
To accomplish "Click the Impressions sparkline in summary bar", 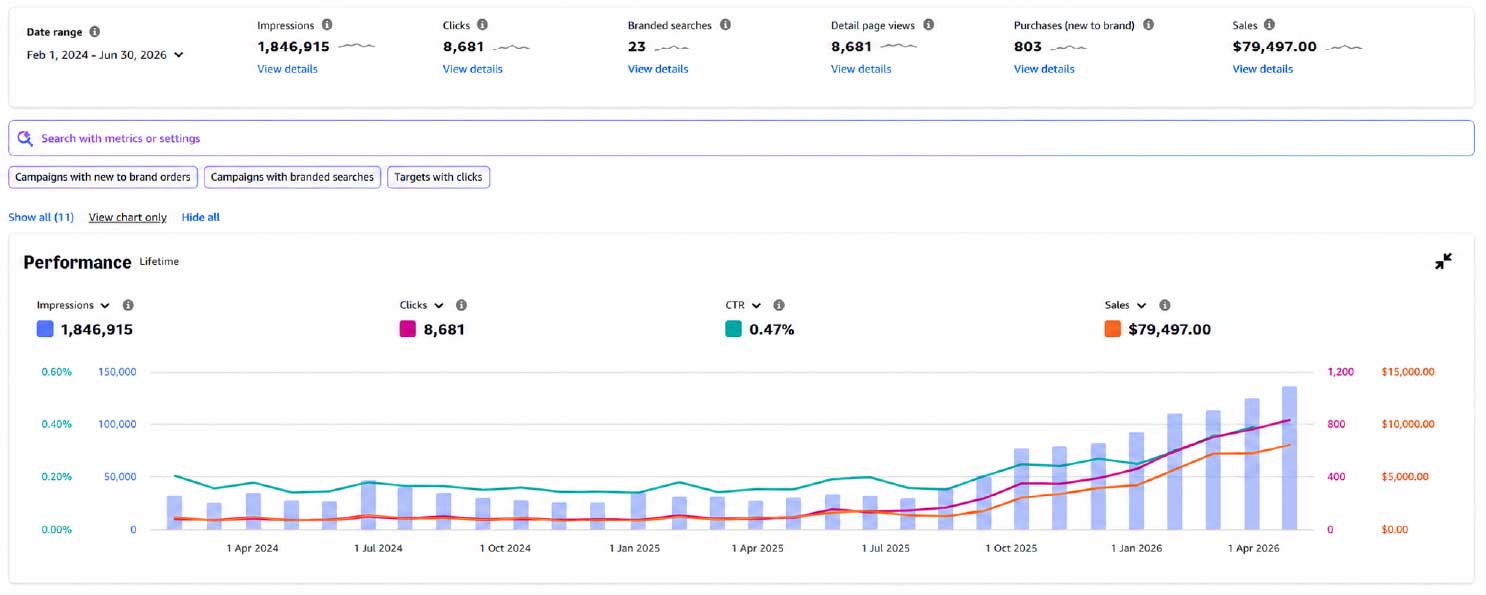I will pos(357,46).
